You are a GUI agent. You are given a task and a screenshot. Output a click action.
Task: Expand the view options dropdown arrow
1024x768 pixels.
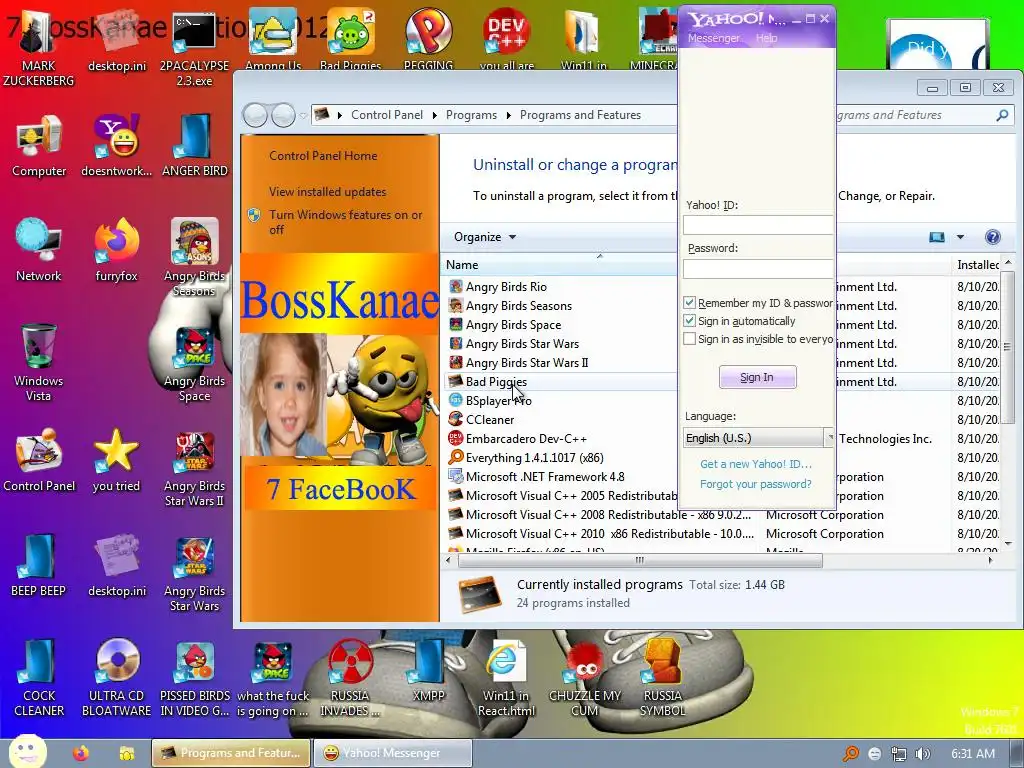(960, 237)
